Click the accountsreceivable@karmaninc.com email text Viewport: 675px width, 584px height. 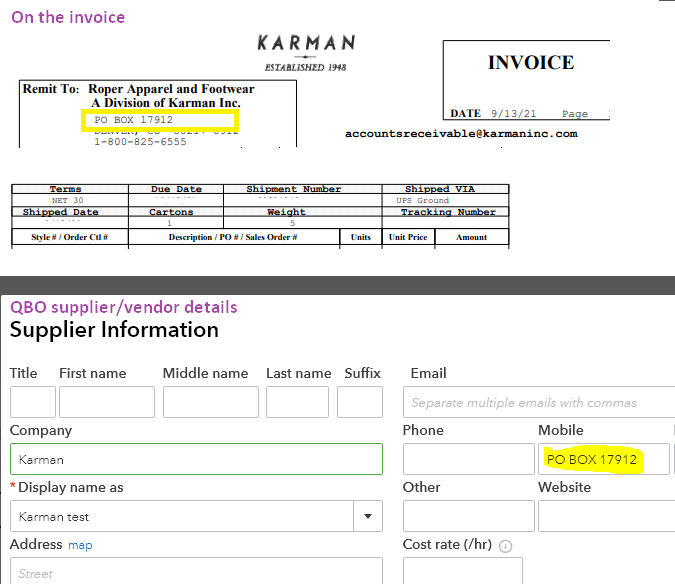[x=461, y=134]
